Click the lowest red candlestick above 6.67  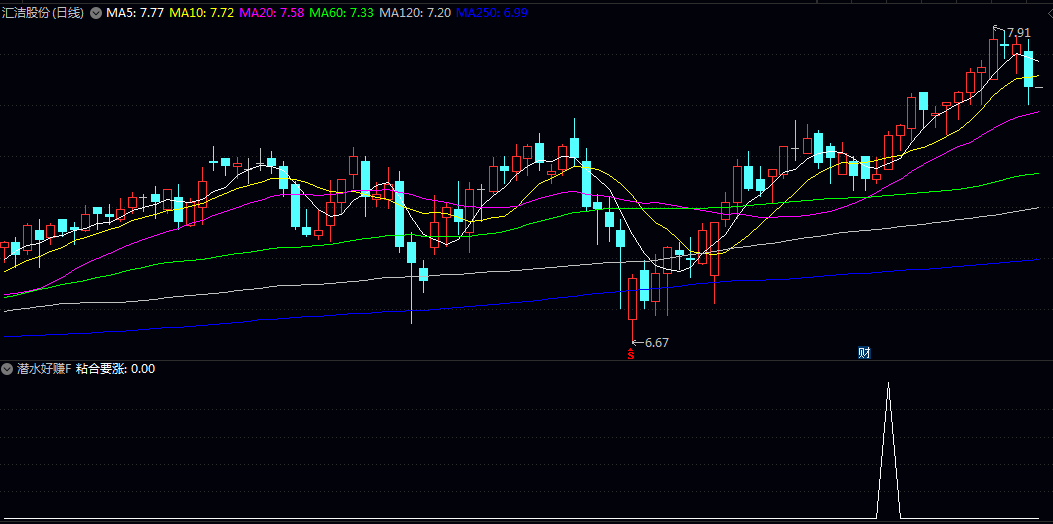632,298
